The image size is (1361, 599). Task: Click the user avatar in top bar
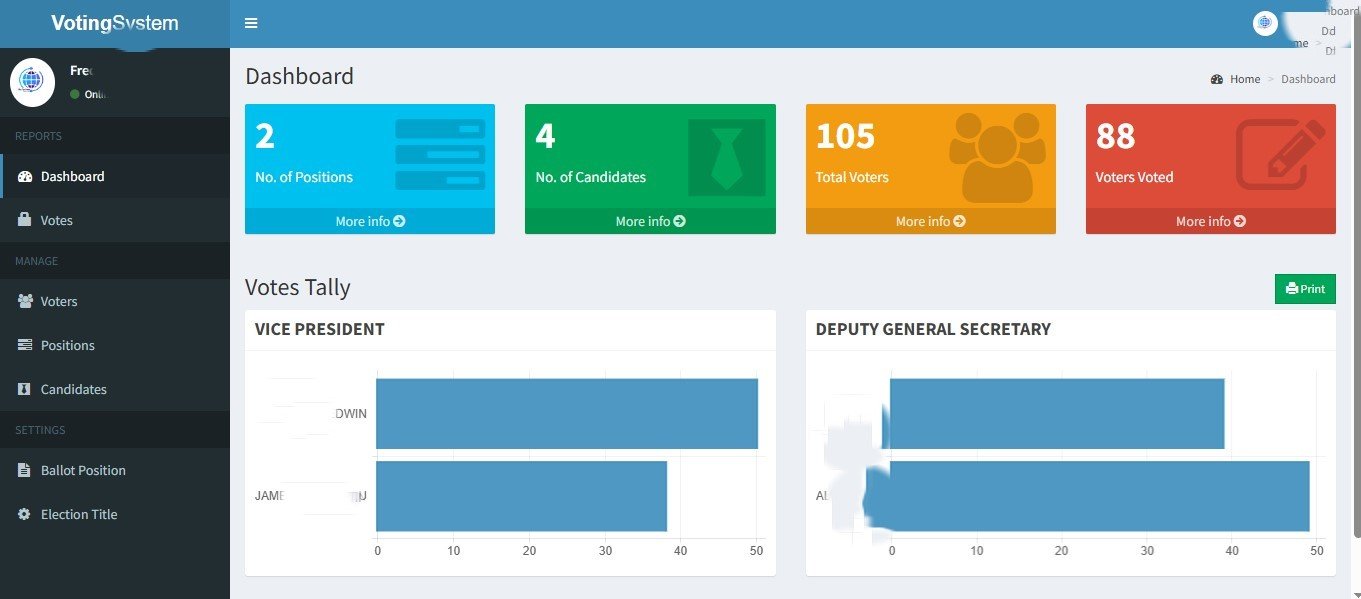tap(1265, 23)
